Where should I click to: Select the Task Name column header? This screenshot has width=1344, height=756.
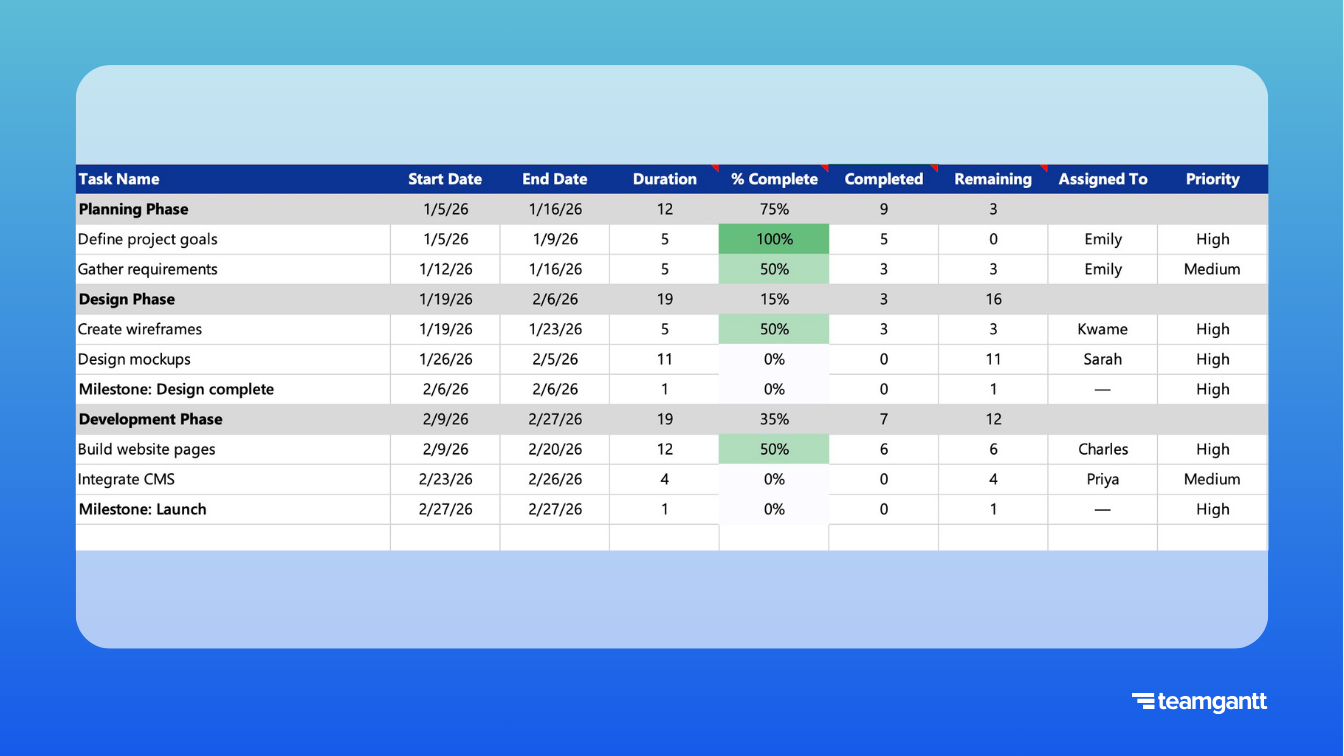(x=119, y=179)
